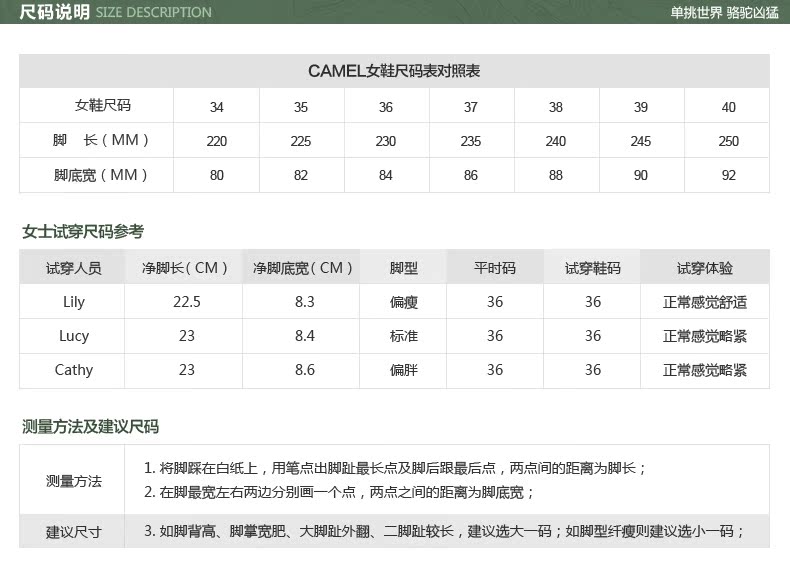Click the '脚型' column header
790x578 pixels.
click(404, 268)
